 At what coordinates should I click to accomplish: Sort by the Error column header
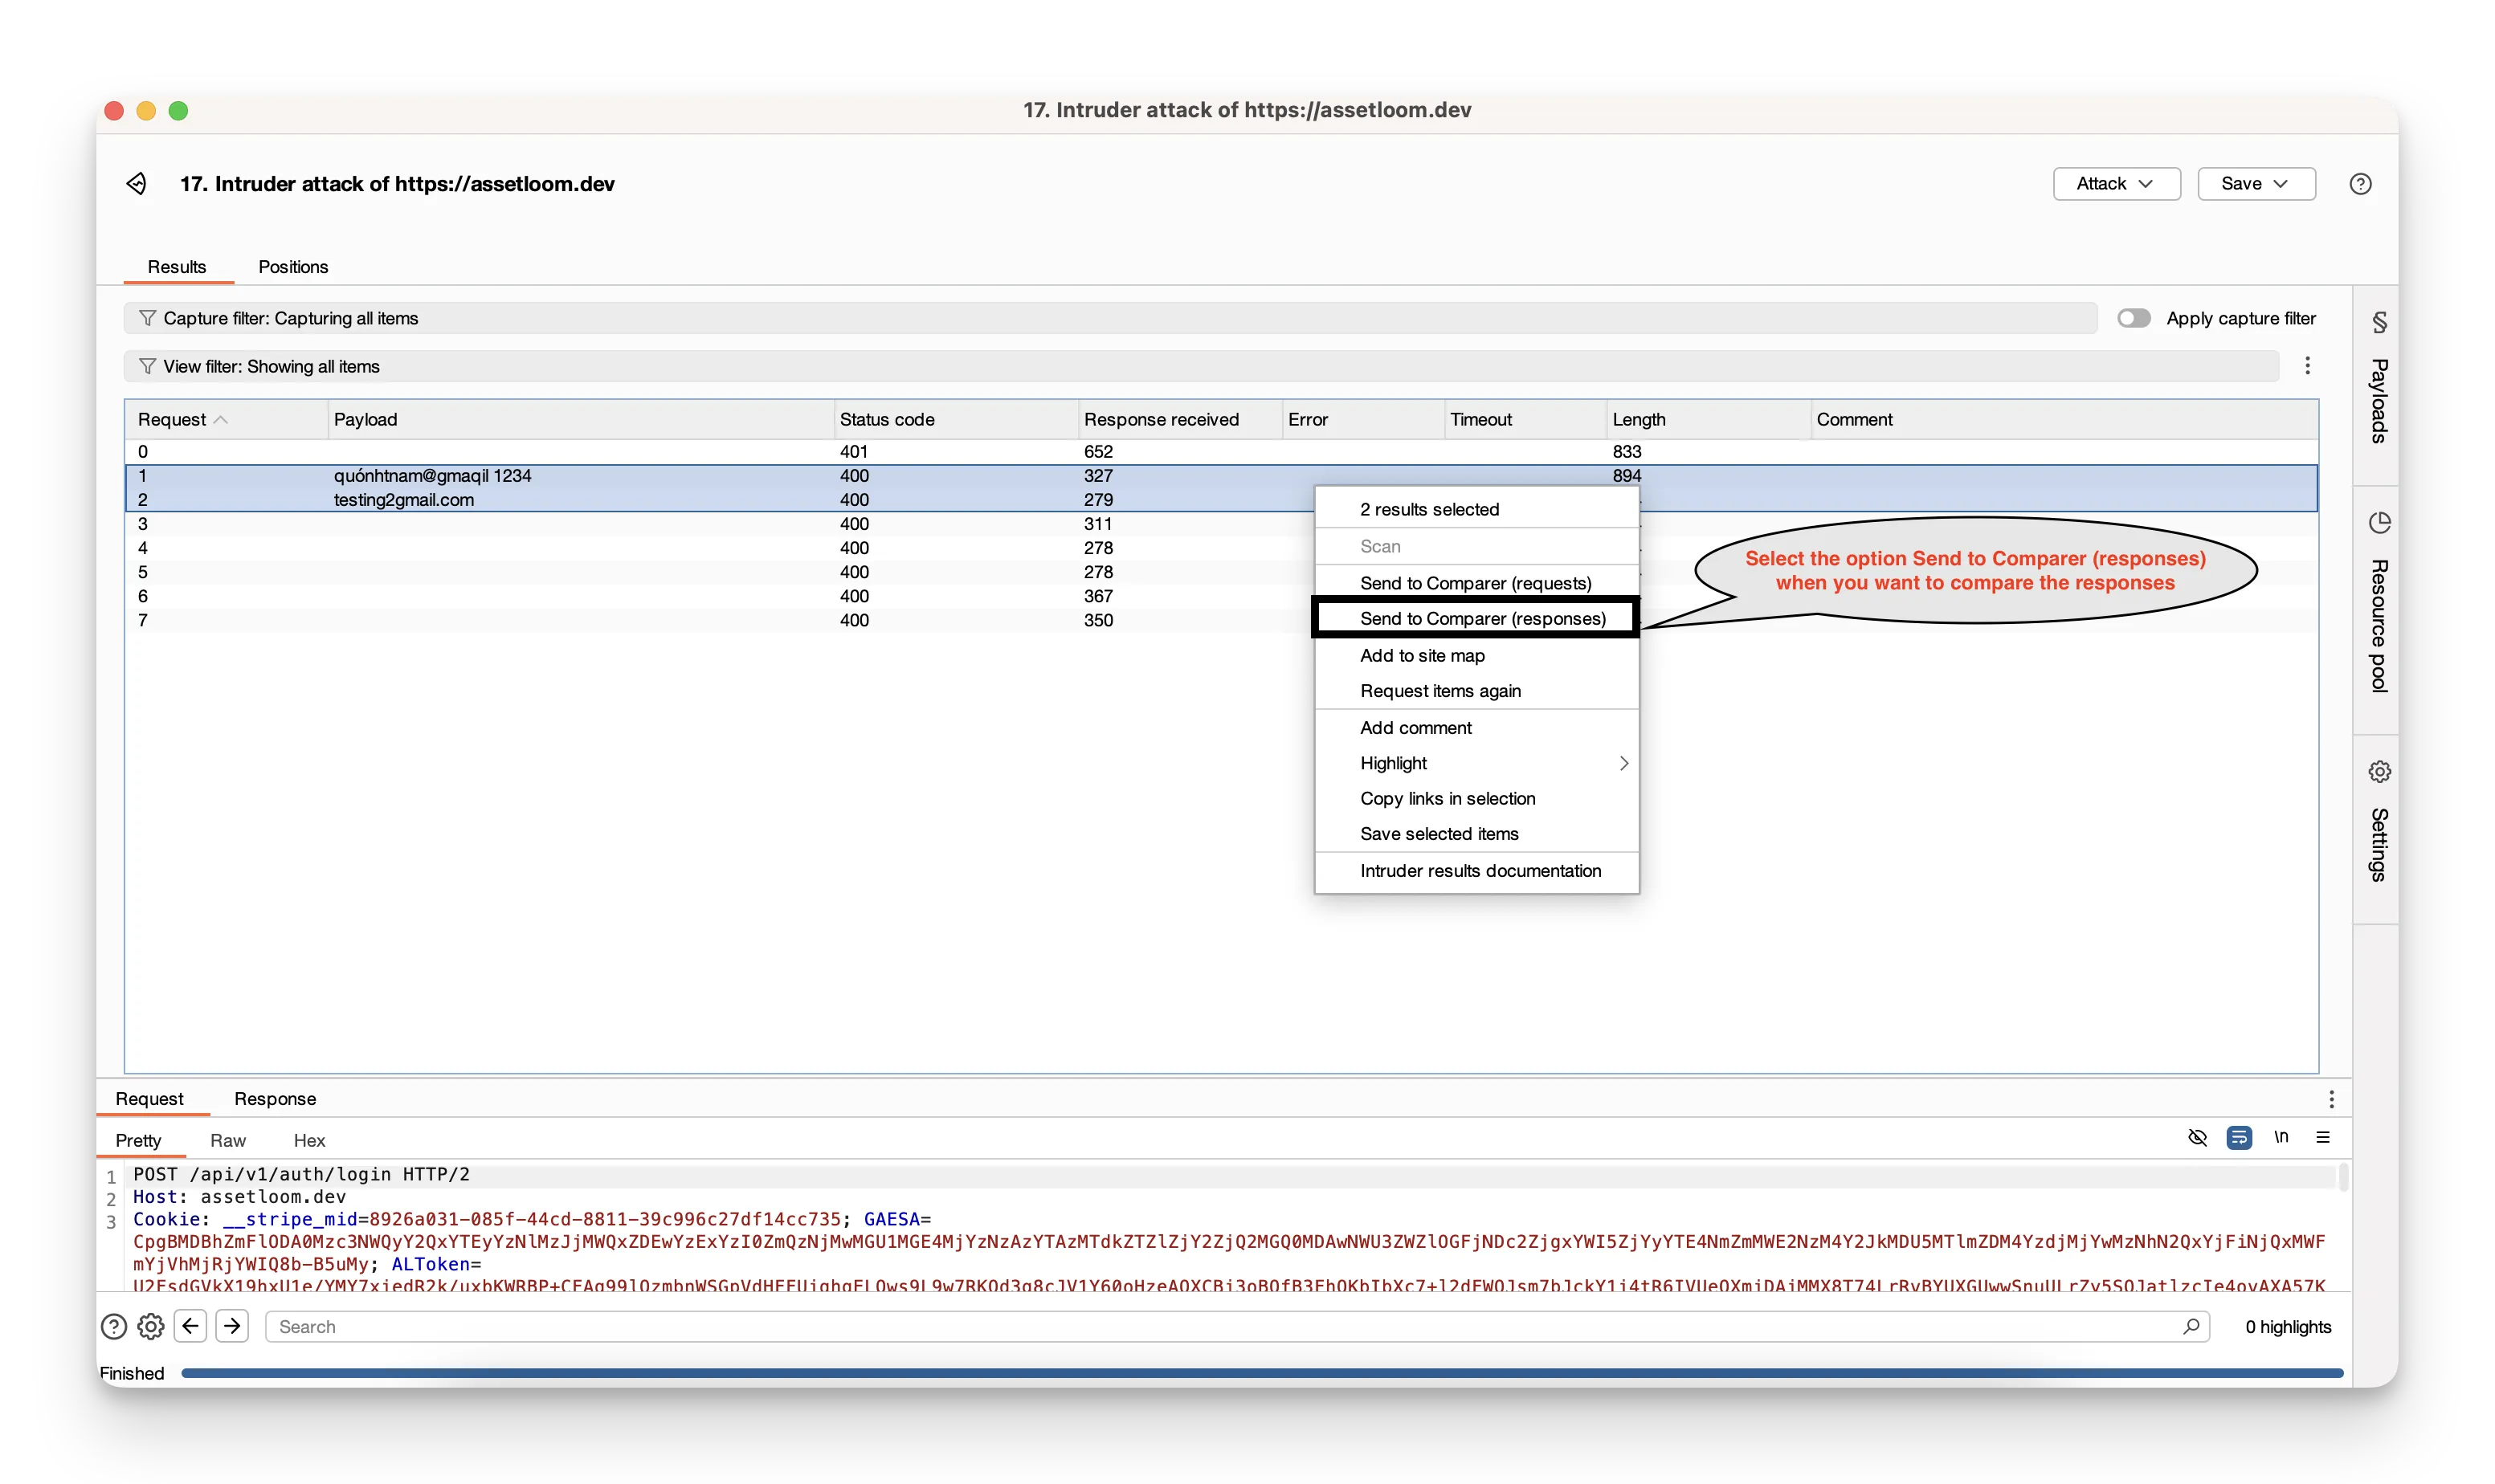point(1363,420)
